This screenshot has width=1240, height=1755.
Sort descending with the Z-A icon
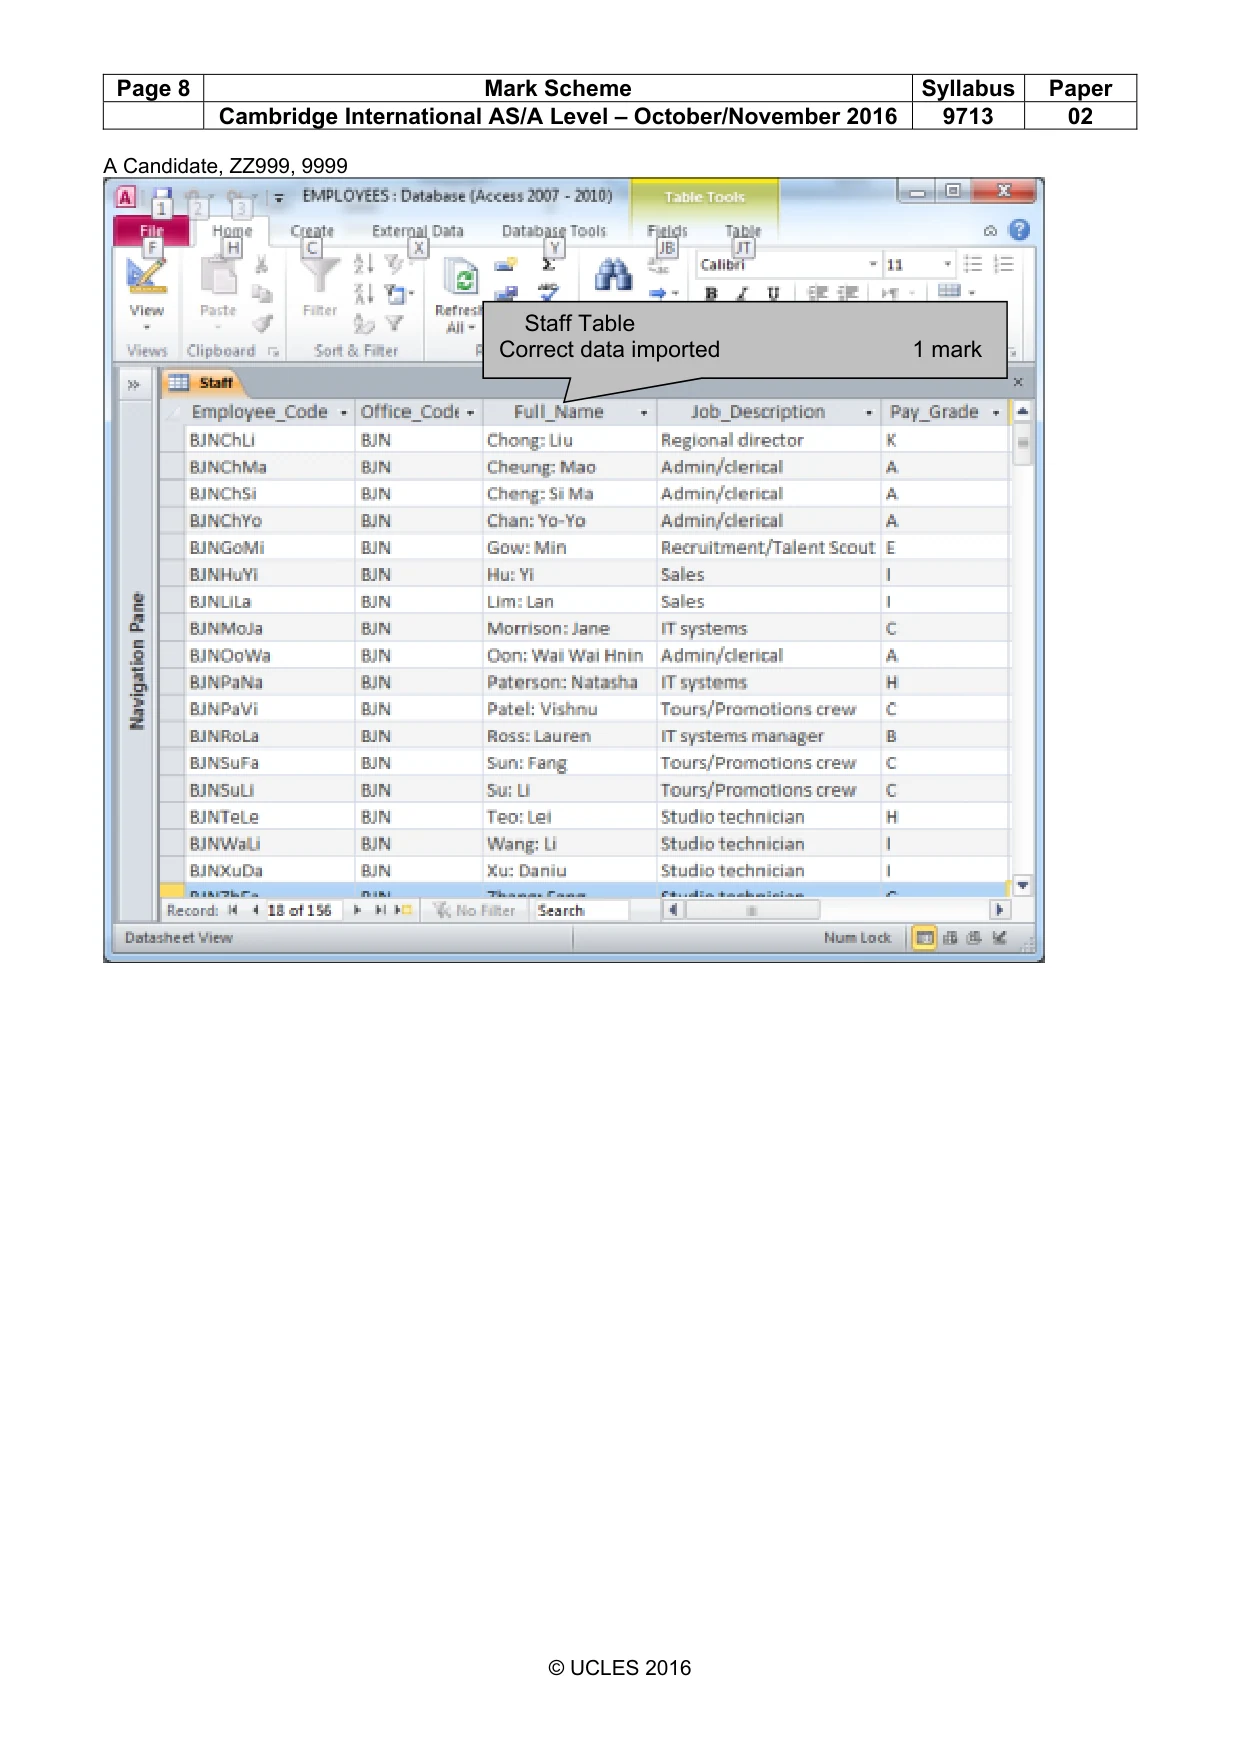click(x=363, y=294)
